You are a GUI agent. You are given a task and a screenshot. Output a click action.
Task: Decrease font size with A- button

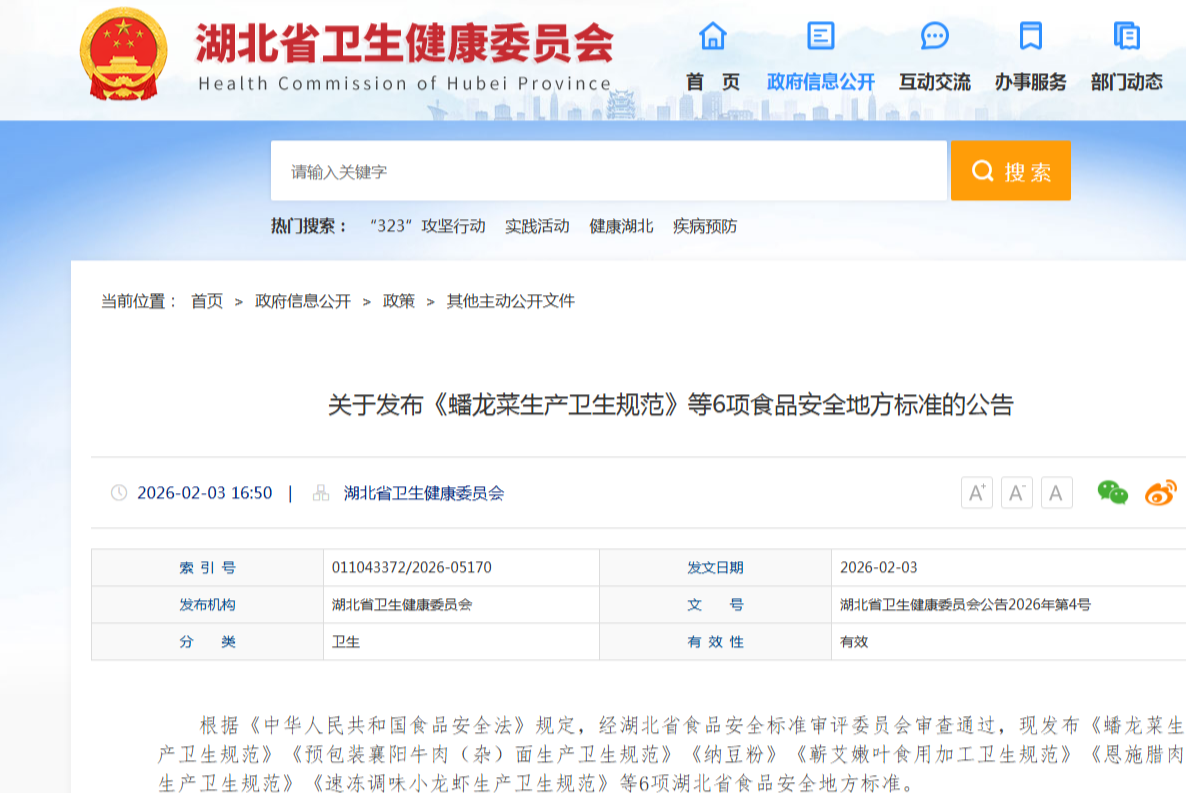(x=1016, y=493)
